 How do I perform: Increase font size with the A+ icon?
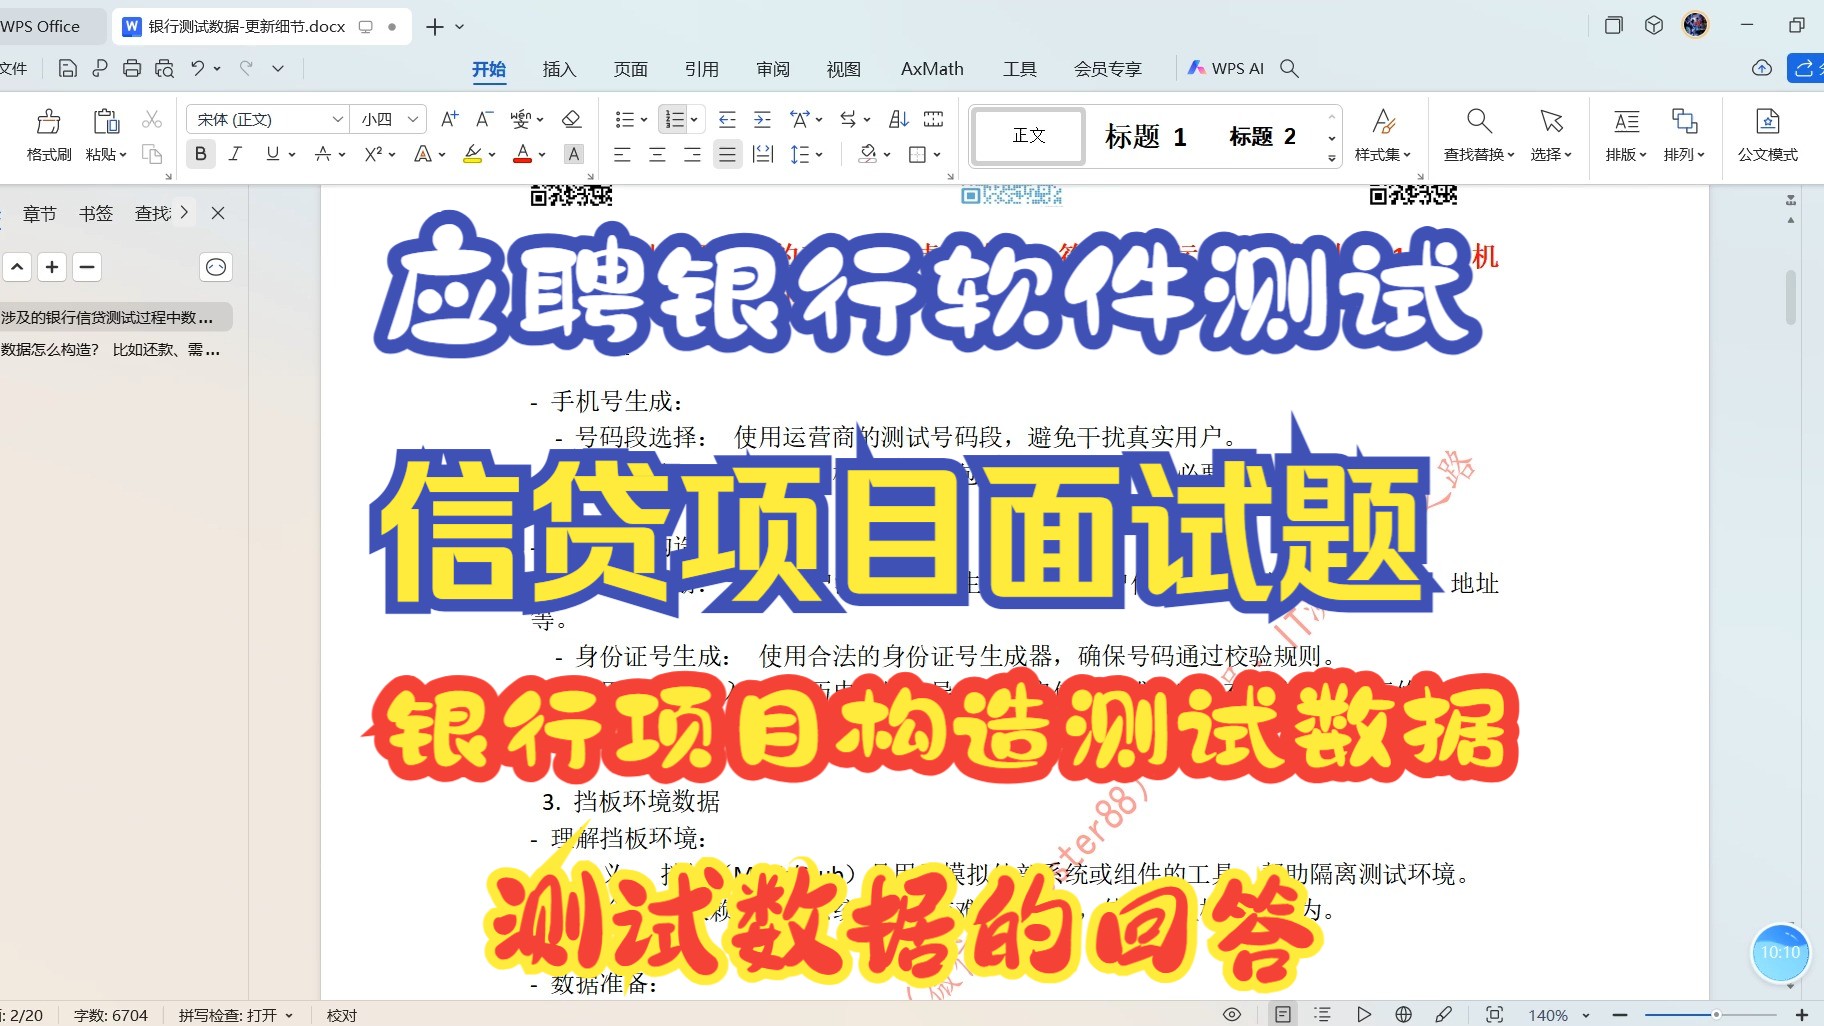pos(450,119)
